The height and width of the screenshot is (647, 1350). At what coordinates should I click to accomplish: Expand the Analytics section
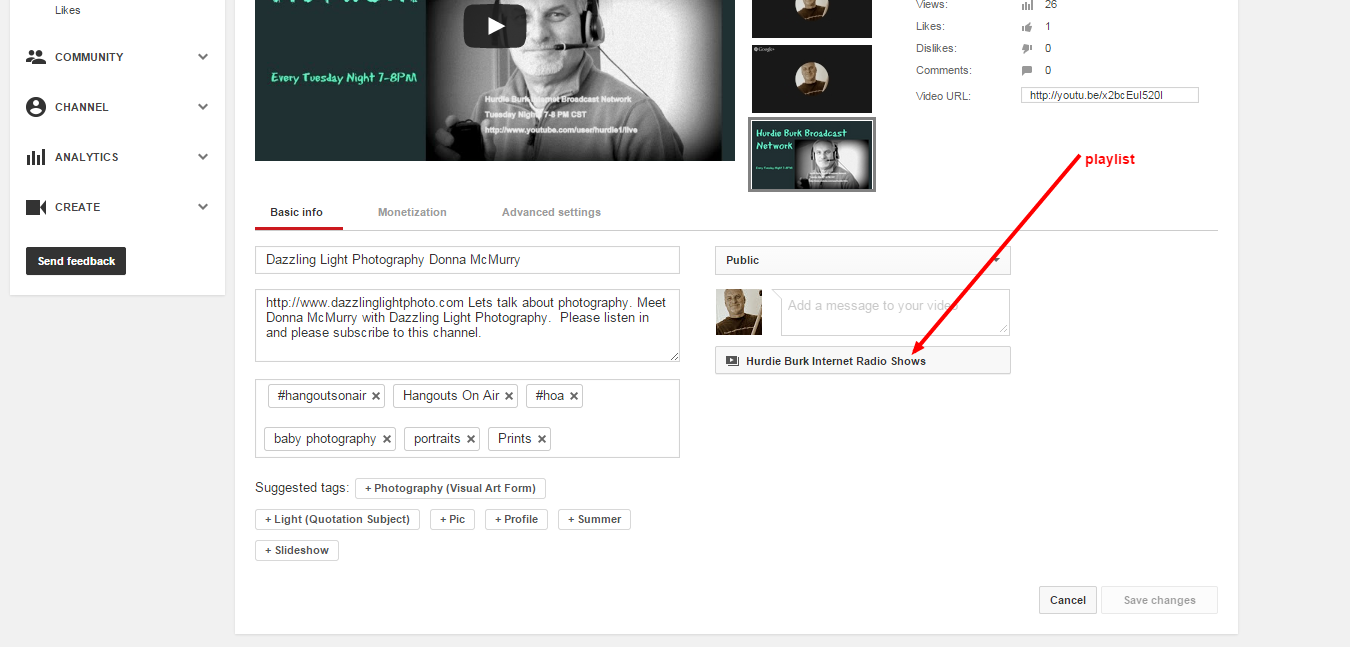click(203, 157)
